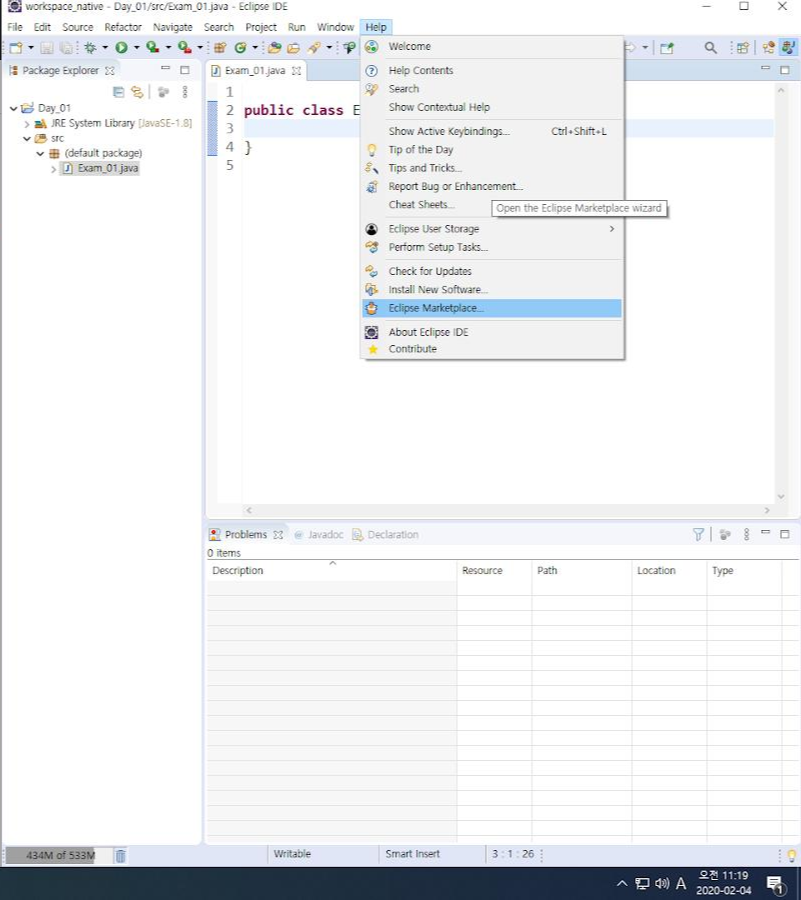
Task: Open the Debug dropdown arrow
Action: coord(105,48)
